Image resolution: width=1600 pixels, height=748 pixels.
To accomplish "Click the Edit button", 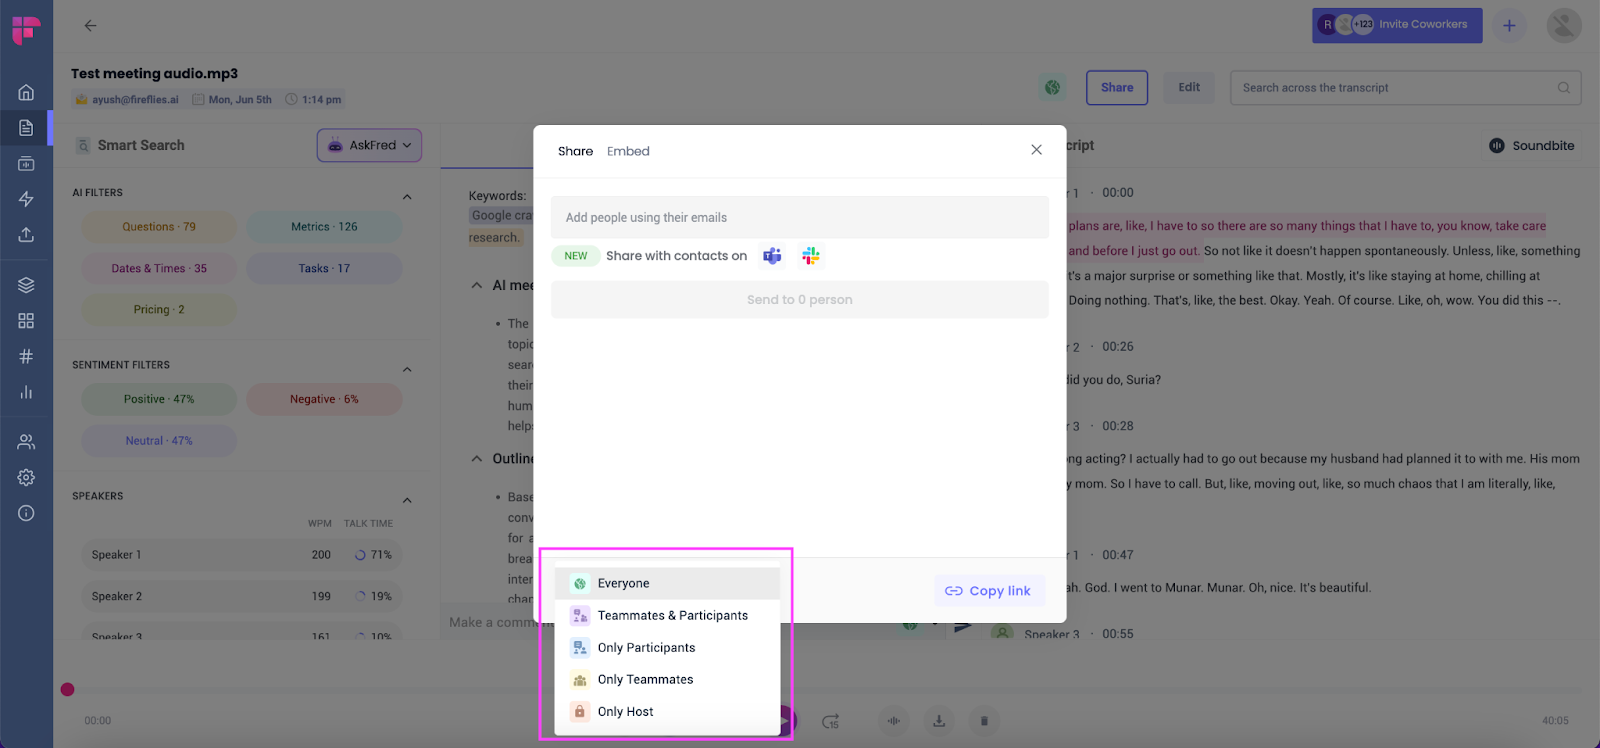I will pos(1189,87).
